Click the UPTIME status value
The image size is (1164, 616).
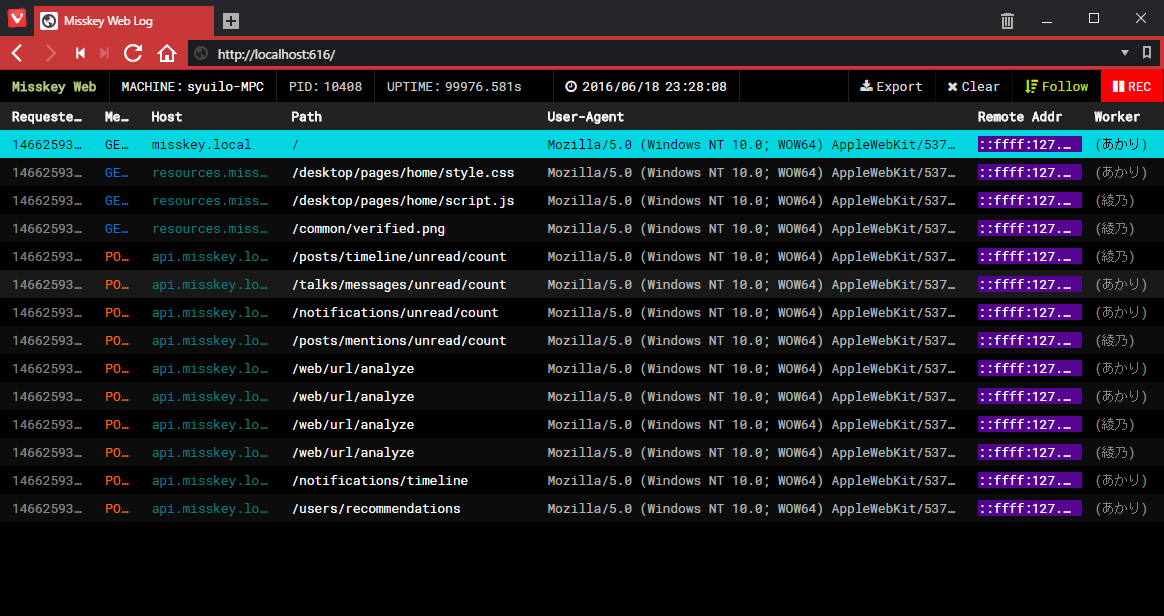pyautogui.click(x=483, y=87)
